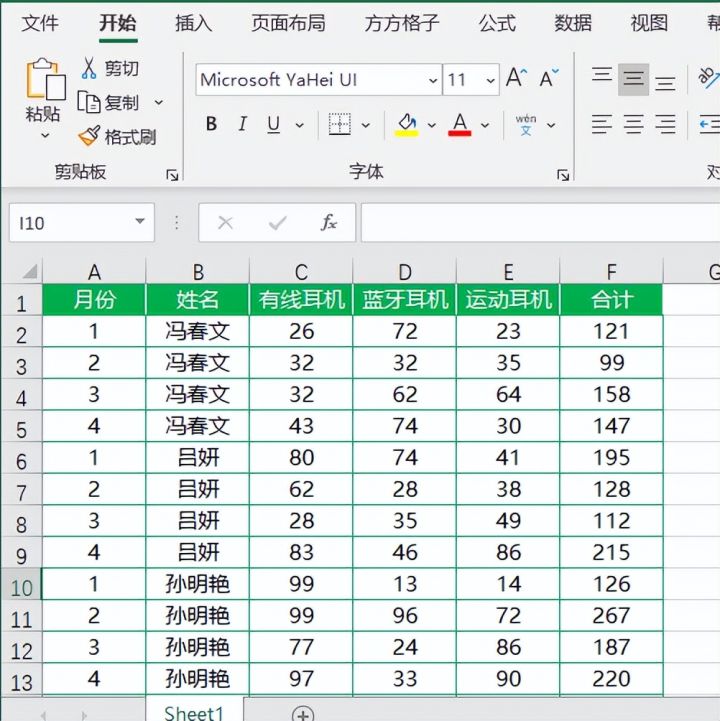Screen dimensions: 720x721
Task: Click the 合计 header cell
Action: pyautogui.click(x=611, y=300)
